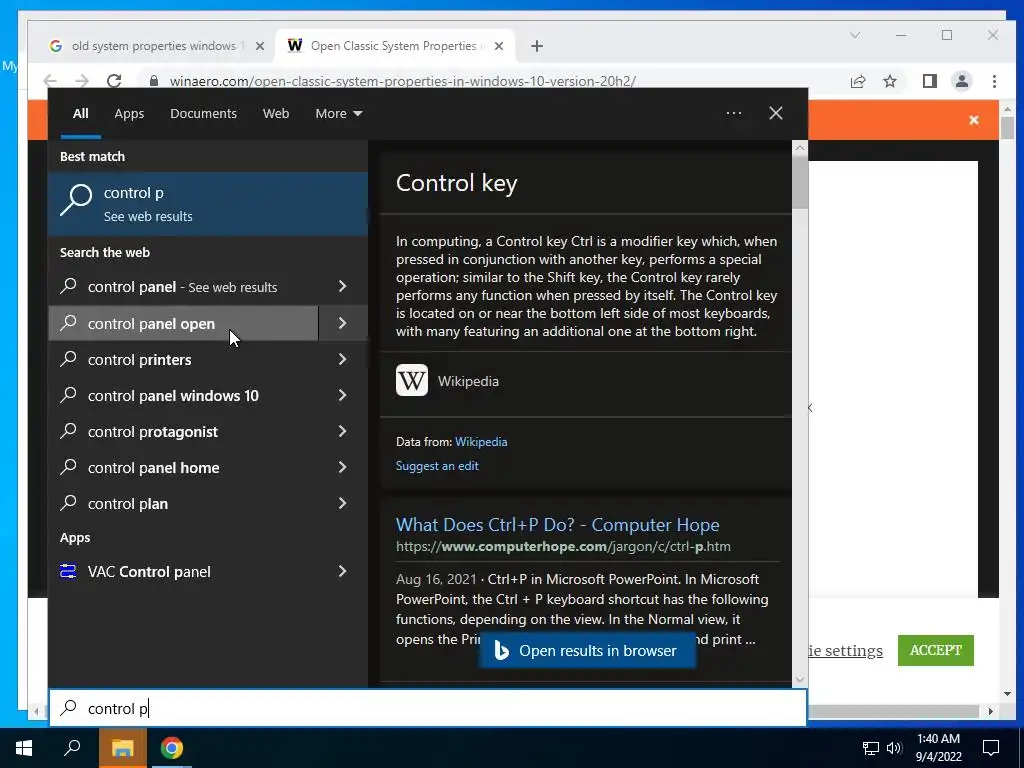The image size is (1024, 768).
Task: Click the Bing logo on Open results button
Action: (501, 650)
